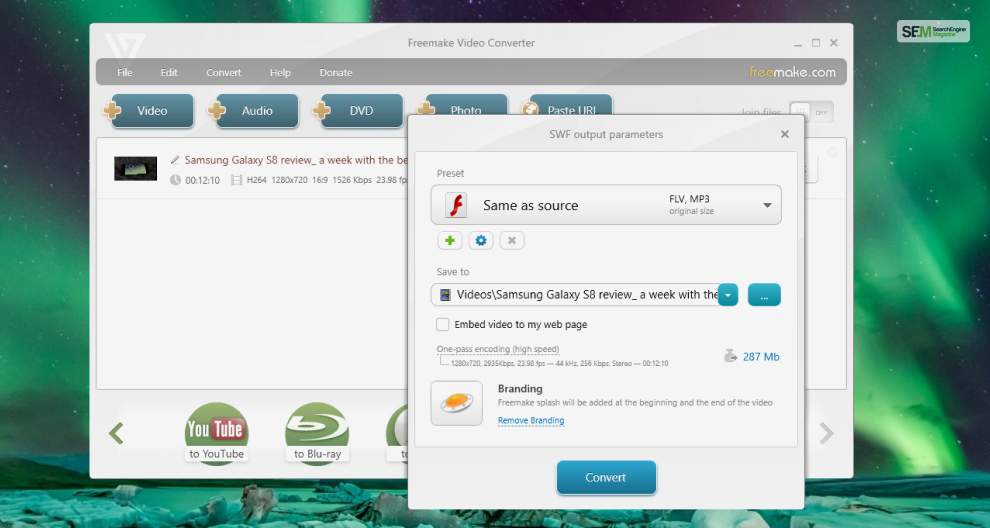Browse for folder with the ... button
This screenshot has height=528, width=990.
pyautogui.click(x=764, y=295)
